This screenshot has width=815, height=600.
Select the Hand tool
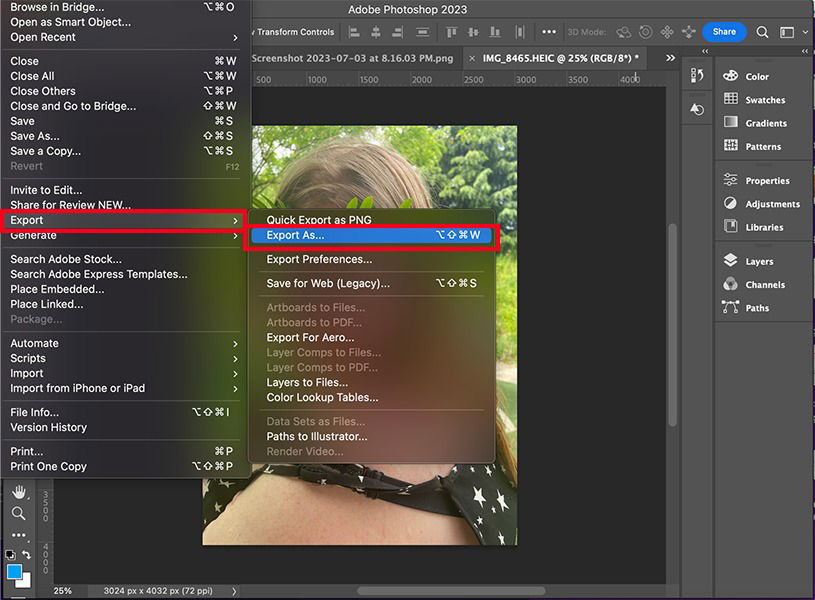pos(18,492)
